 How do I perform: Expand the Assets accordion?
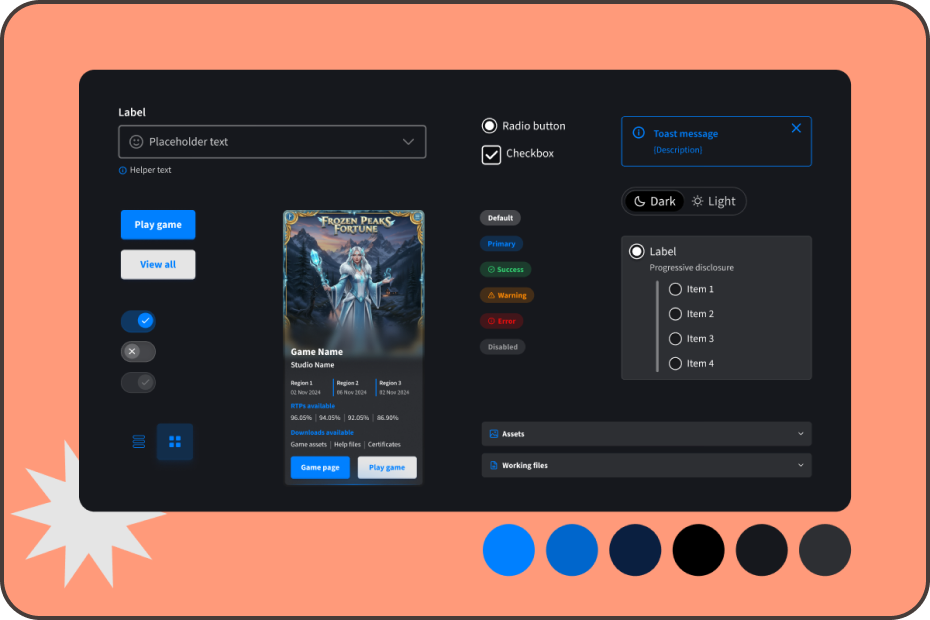799,433
